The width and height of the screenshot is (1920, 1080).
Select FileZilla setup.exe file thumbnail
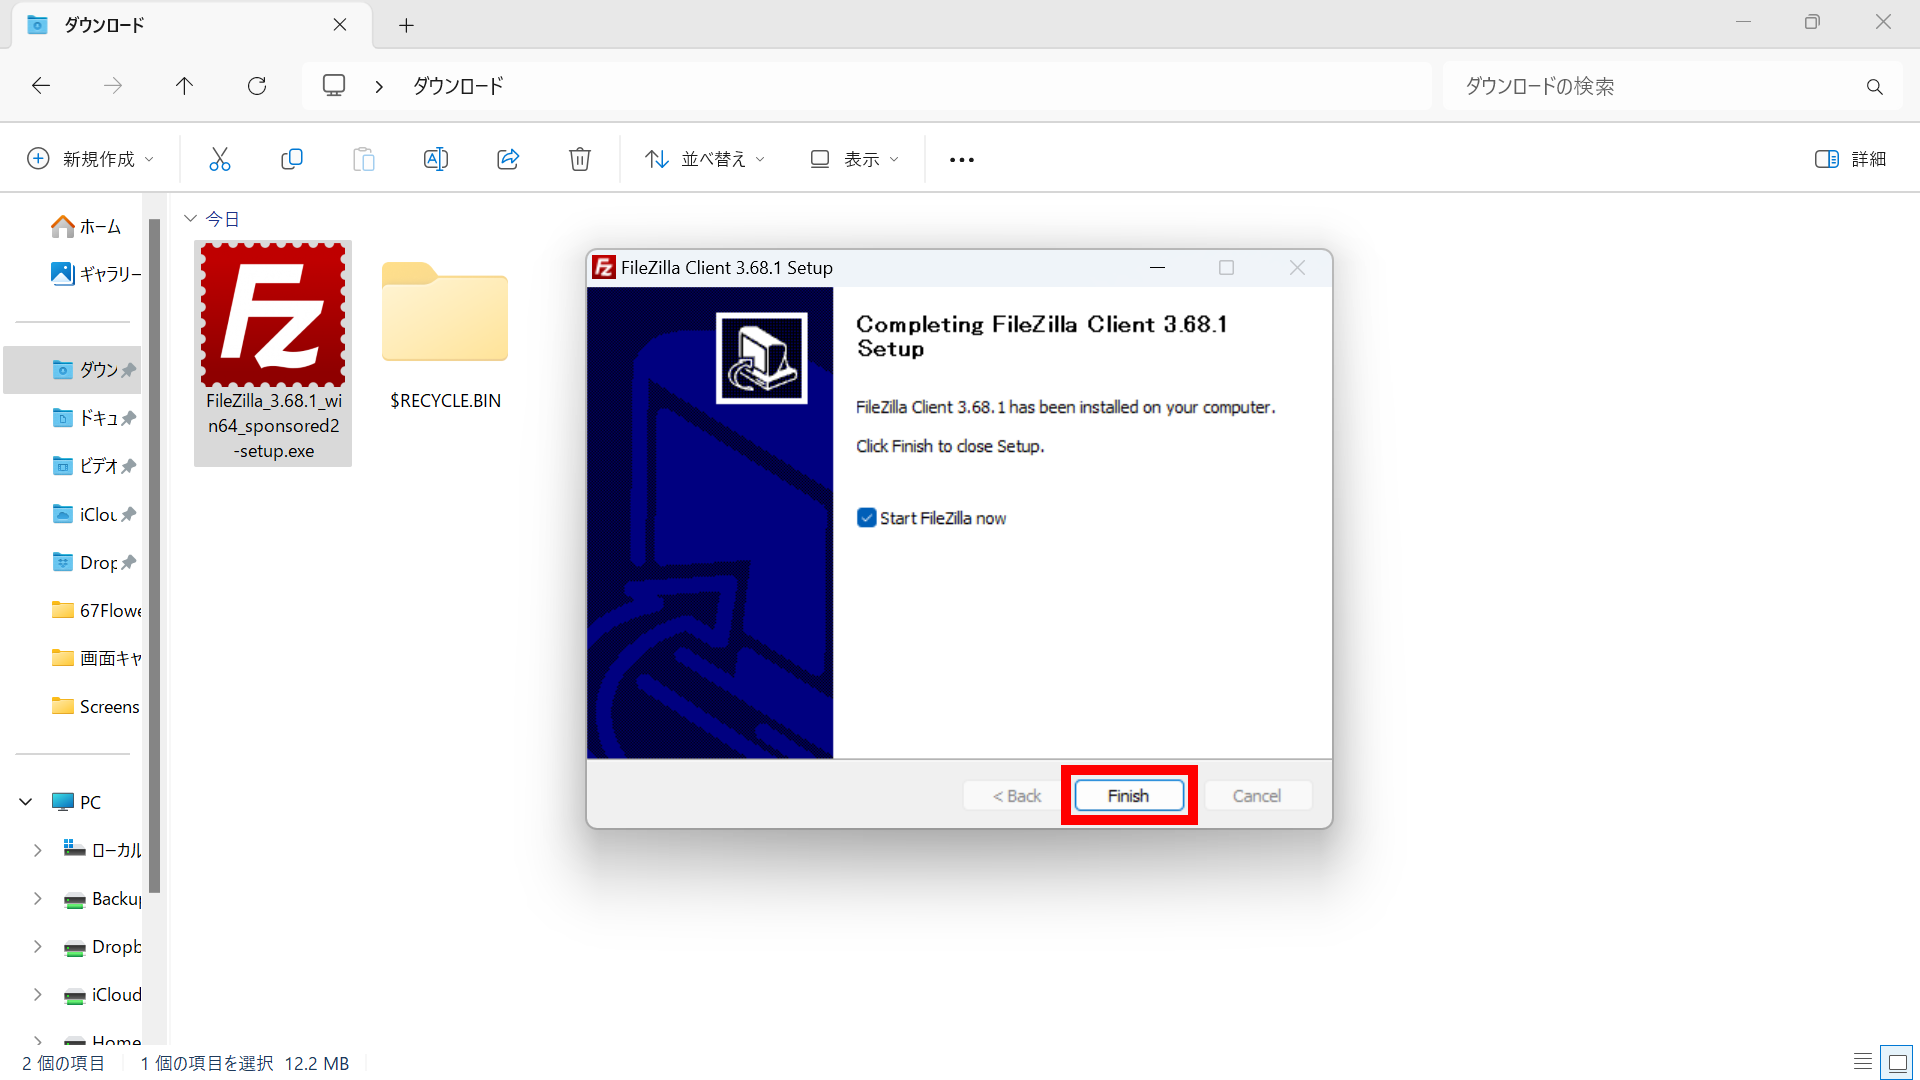click(273, 353)
